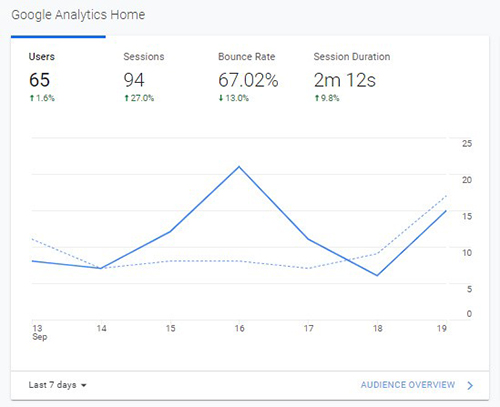Click the Google Analytics Home heading
Image resolution: width=500 pixels, height=407 pixels.
[78, 15]
